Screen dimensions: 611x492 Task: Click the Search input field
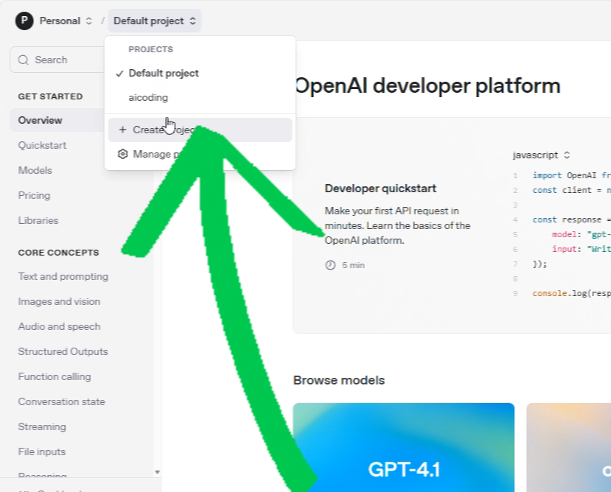point(58,60)
